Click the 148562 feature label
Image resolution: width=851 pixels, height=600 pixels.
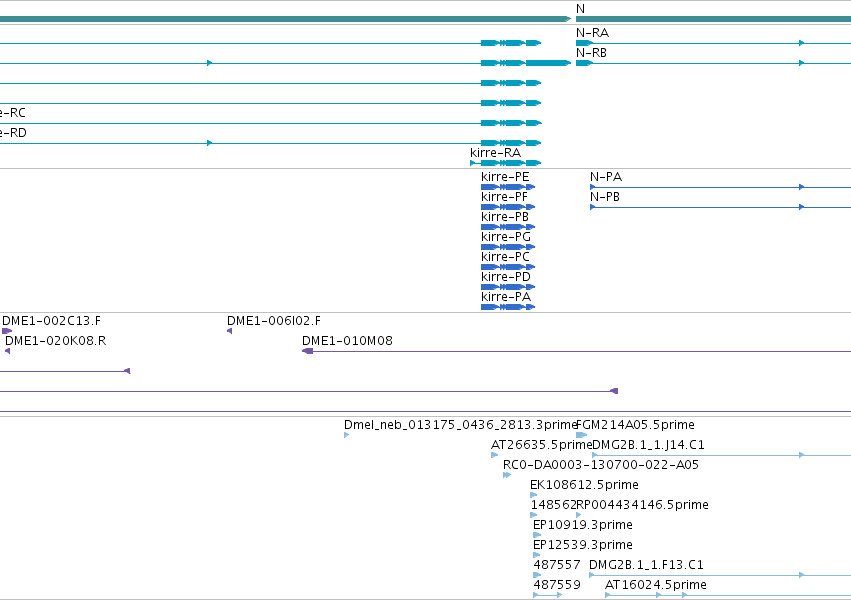552,505
